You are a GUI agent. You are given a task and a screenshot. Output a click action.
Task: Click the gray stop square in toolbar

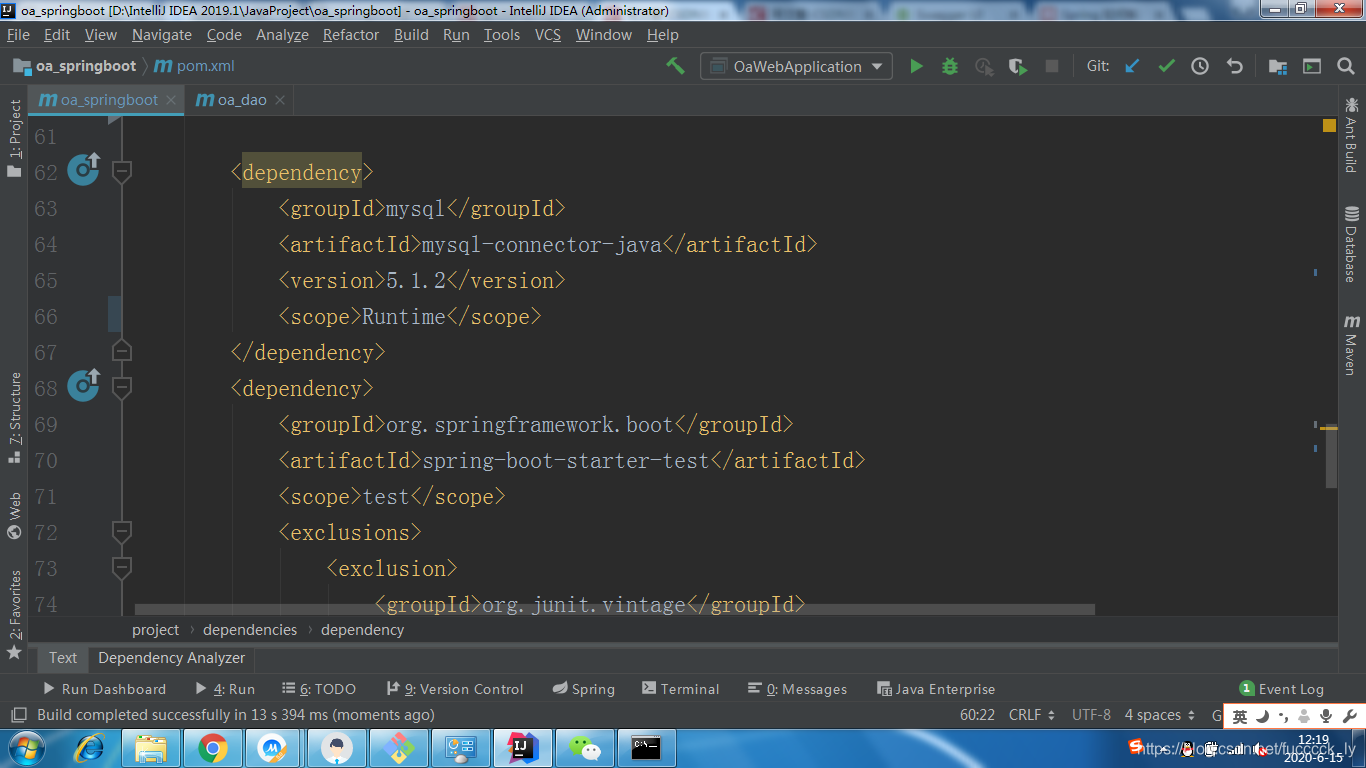tap(1052, 66)
